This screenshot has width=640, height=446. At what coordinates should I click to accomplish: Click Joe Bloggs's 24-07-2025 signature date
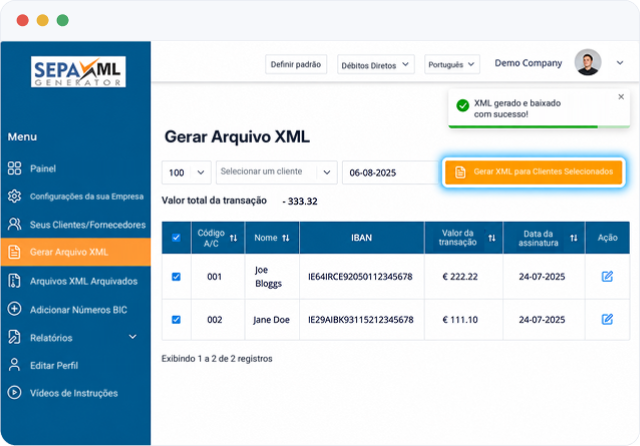[542, 277]
